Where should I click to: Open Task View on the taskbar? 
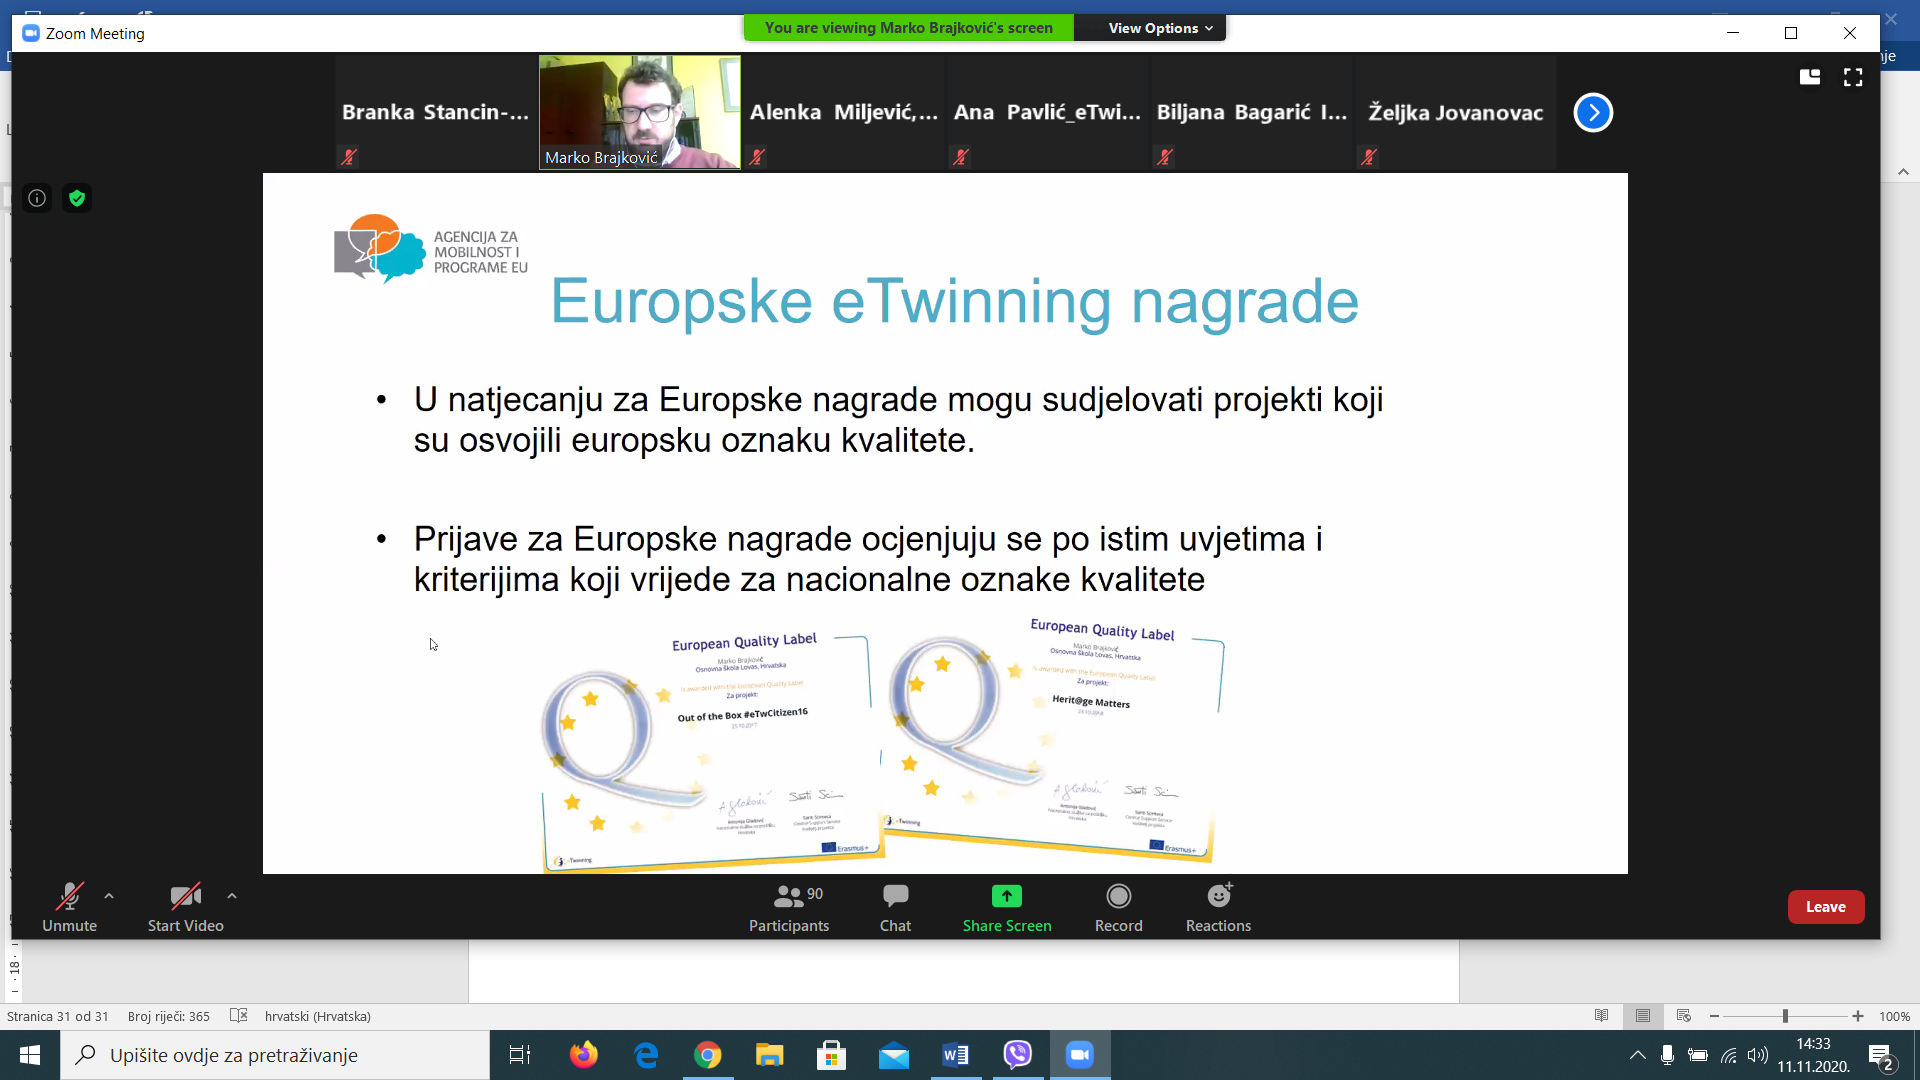coord(519,1055)
